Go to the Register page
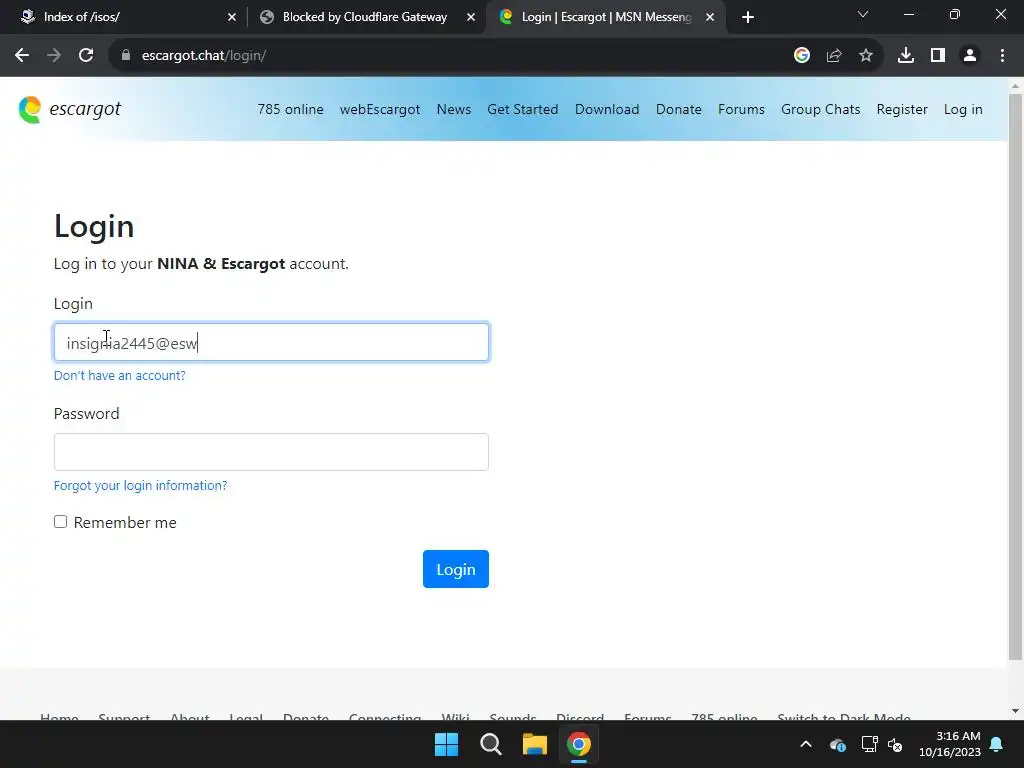1024x768 pixels. coord(902,109)
